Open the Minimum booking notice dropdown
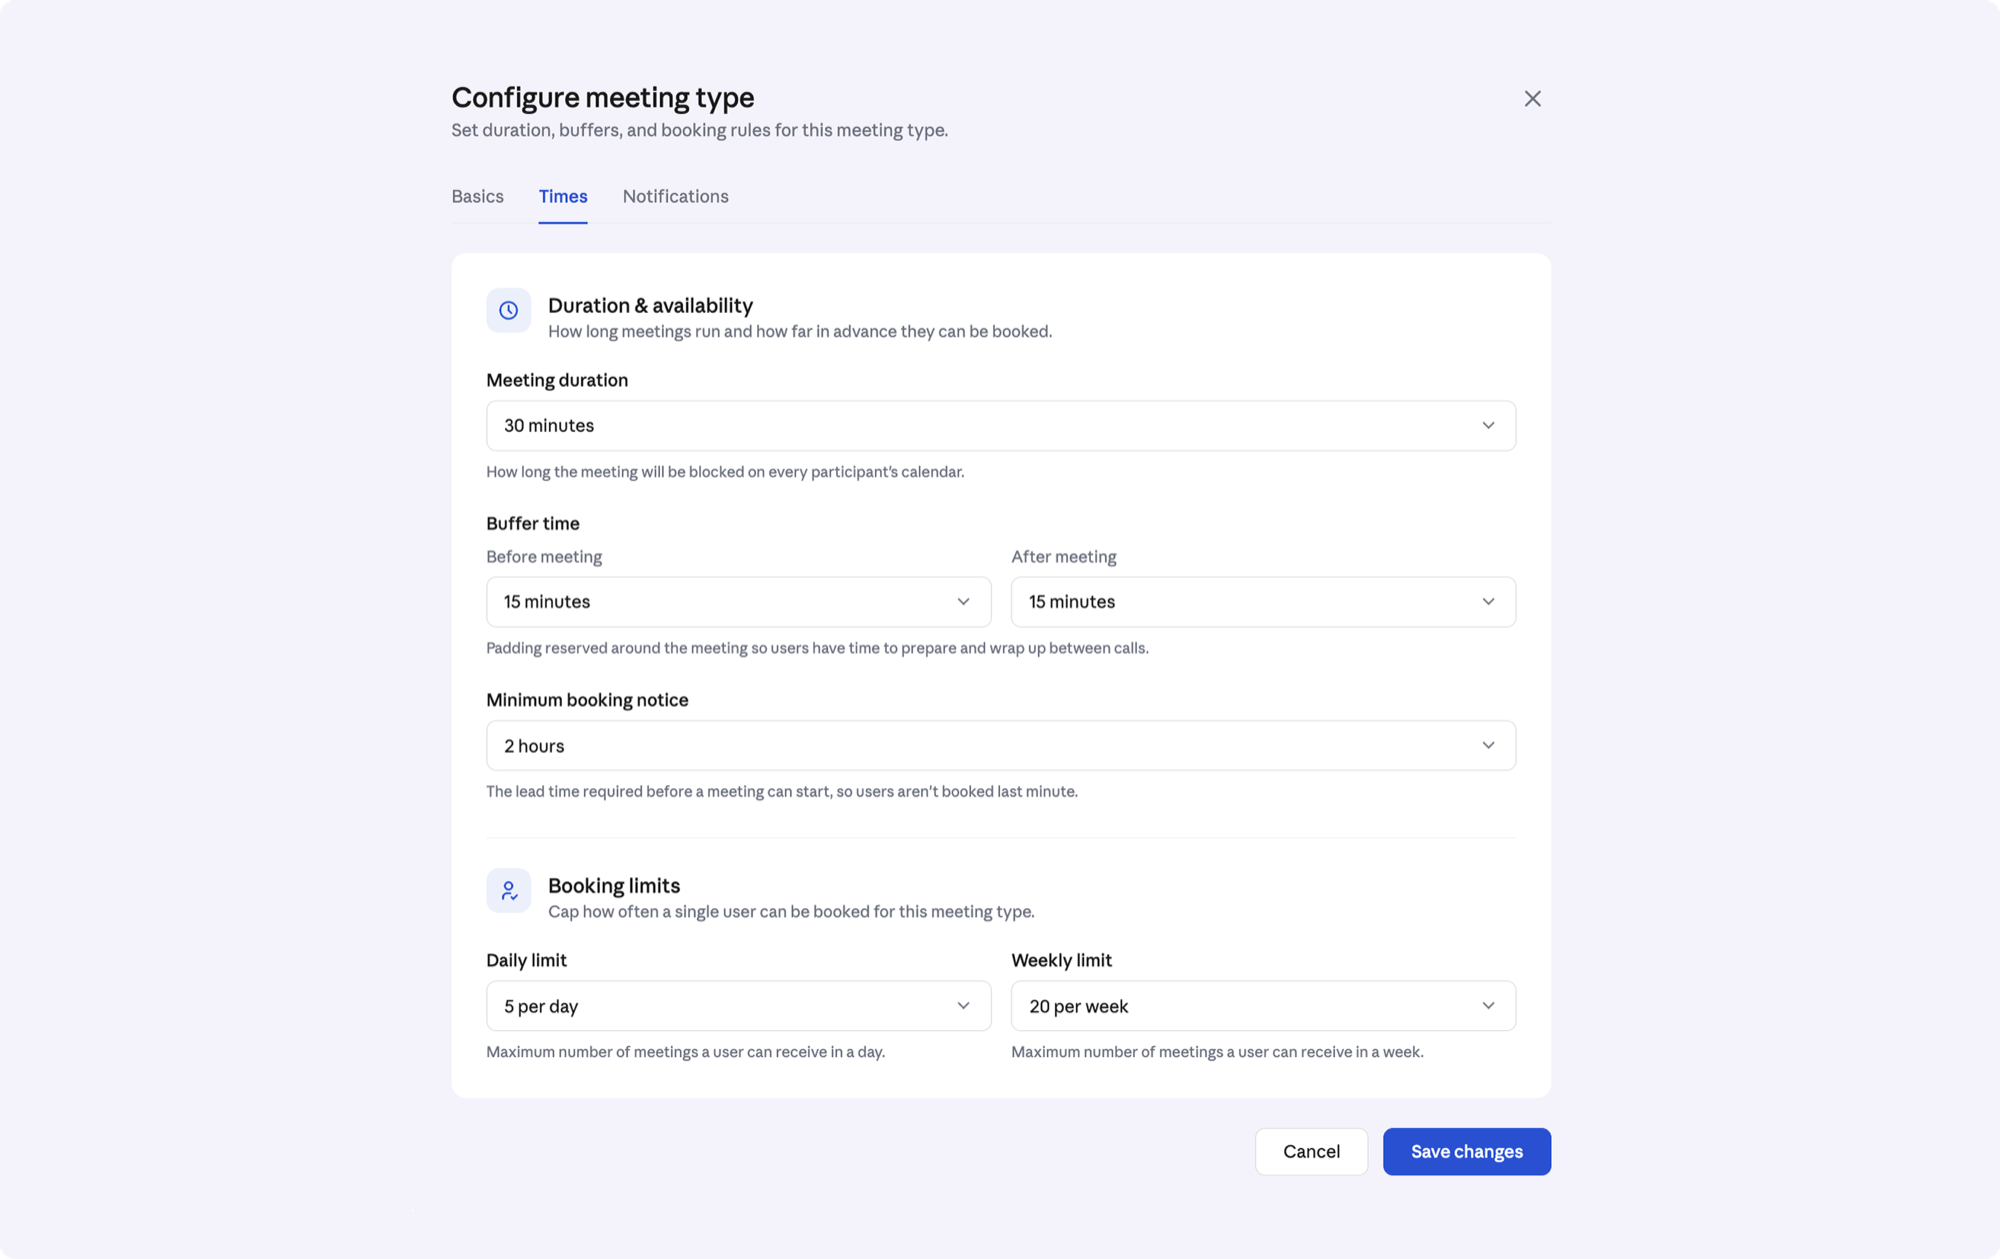The image size is (2000, 1259). (1001, 746)
